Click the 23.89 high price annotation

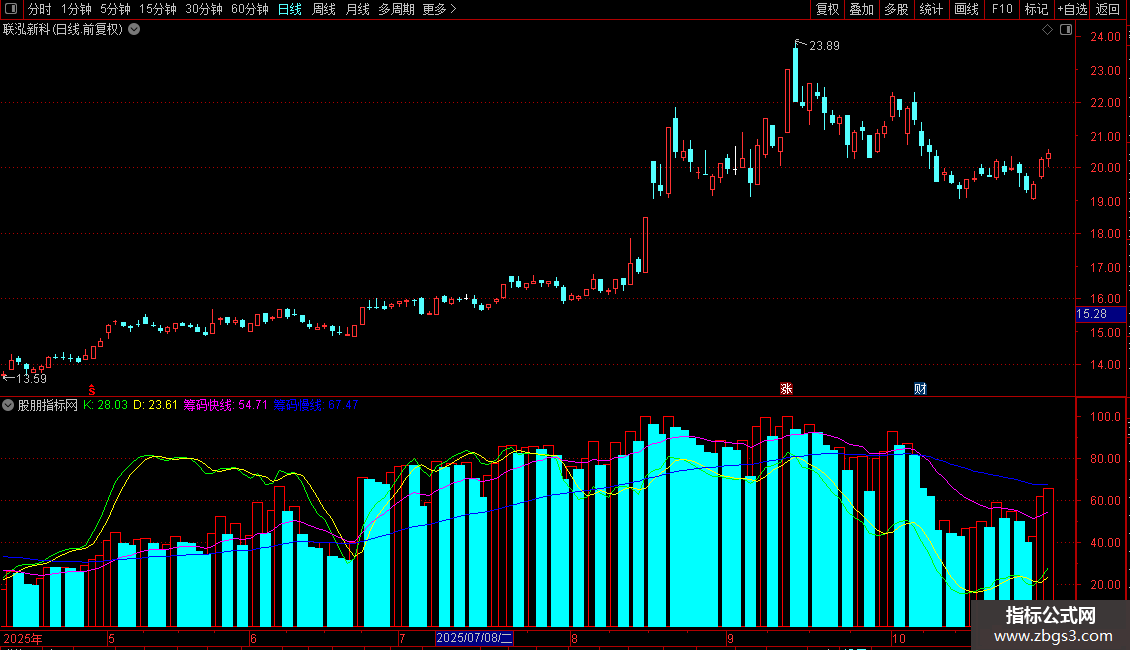[x=824, y=46]
